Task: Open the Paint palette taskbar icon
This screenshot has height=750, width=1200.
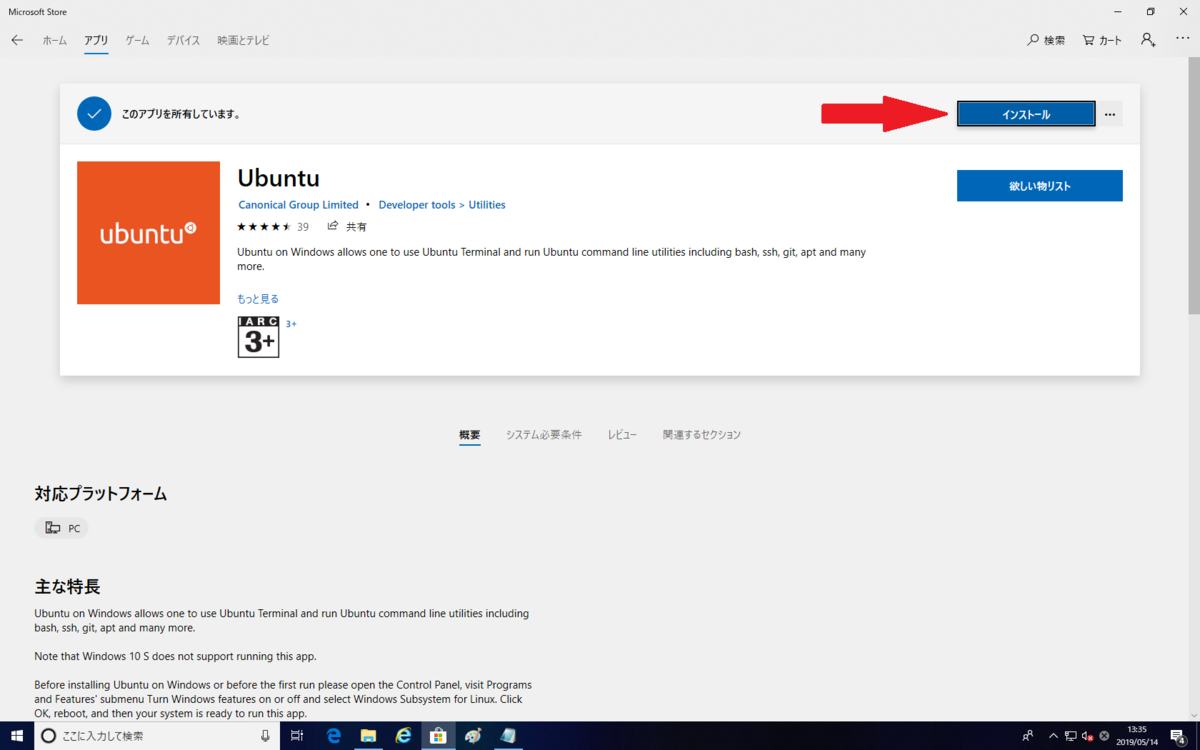Action: pyautogui.click(x=473, y=735)
